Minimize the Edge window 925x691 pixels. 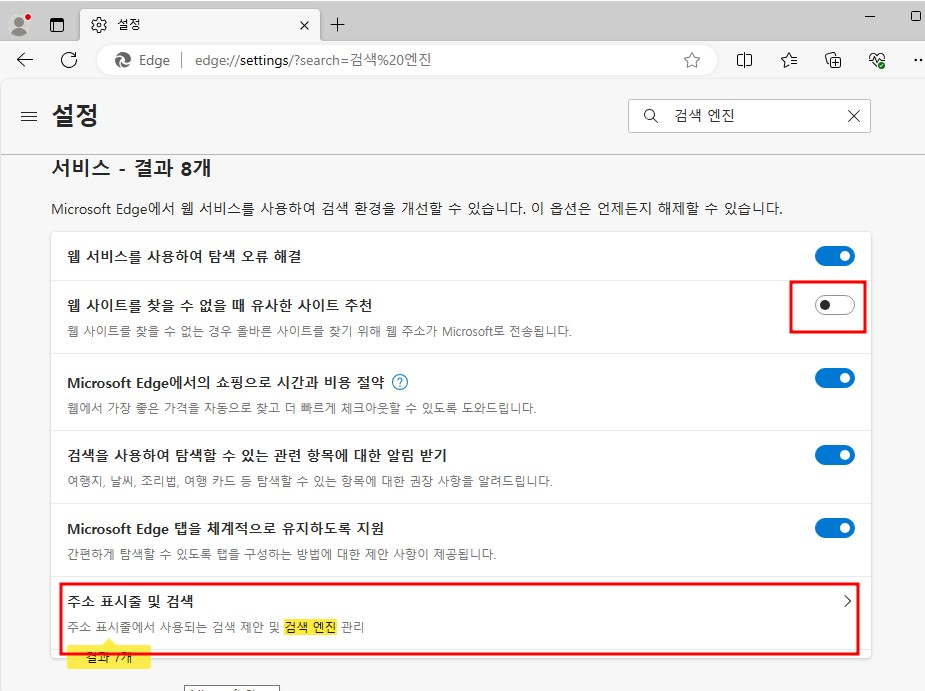[x=870, y=17]
